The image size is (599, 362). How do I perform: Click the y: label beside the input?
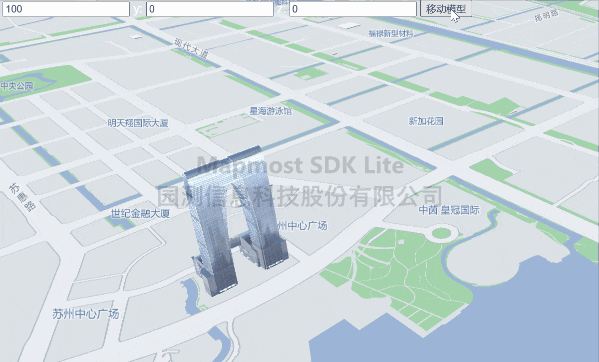(x=138, y=9)
